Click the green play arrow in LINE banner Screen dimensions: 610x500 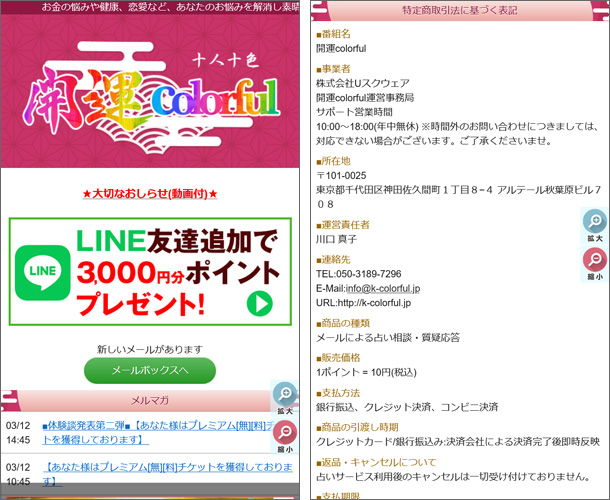(x=259, y=304)
